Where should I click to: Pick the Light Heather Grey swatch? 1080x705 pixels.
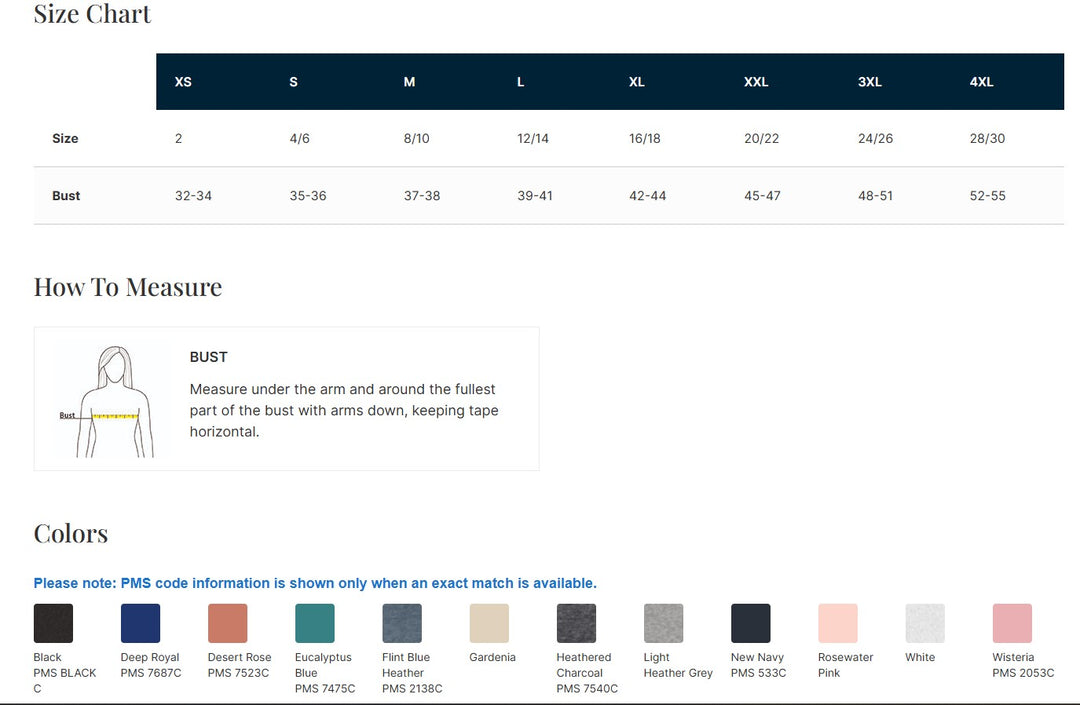(x=663, y=623)
